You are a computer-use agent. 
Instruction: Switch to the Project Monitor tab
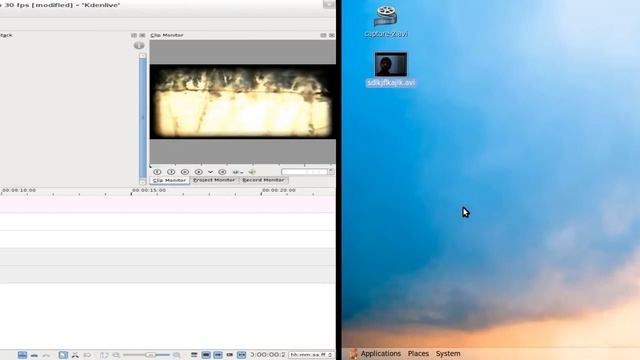(214, 180)
